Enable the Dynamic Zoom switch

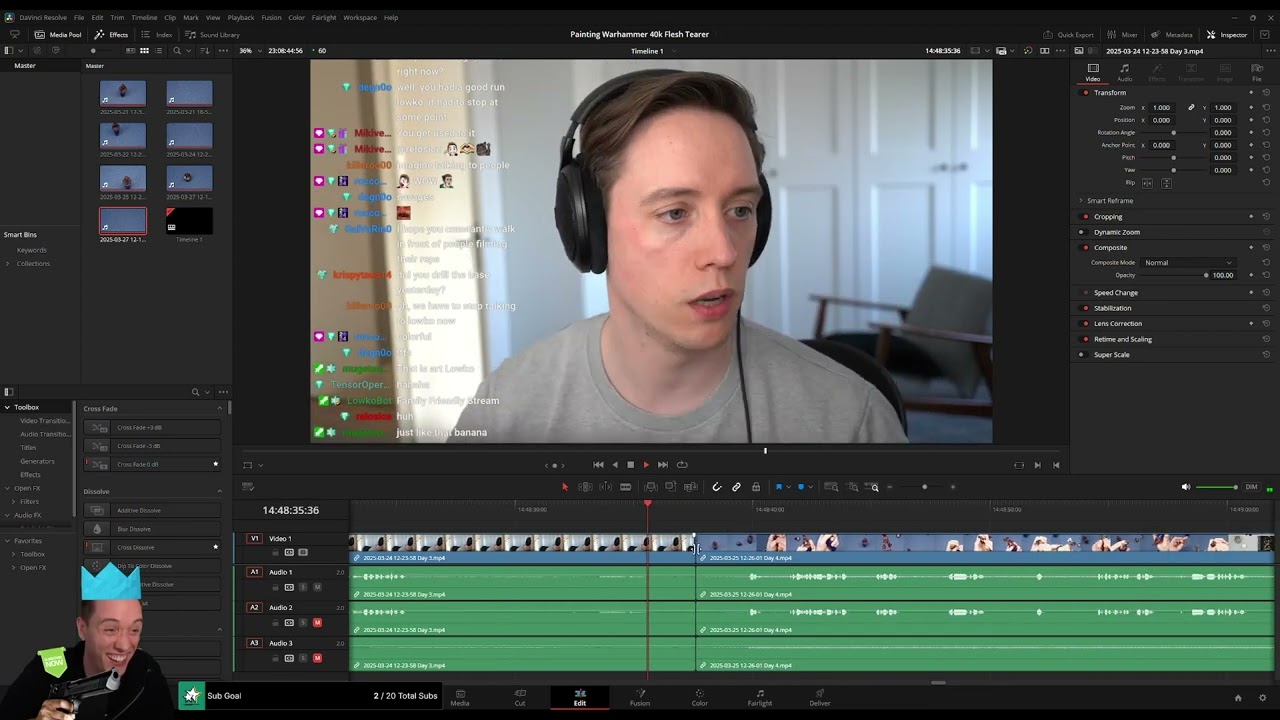click(x=1082, y=232)
